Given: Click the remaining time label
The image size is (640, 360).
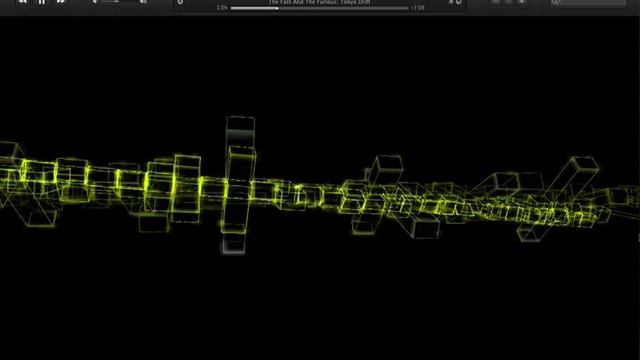Looking at the screenshot, I should [418, 8].
